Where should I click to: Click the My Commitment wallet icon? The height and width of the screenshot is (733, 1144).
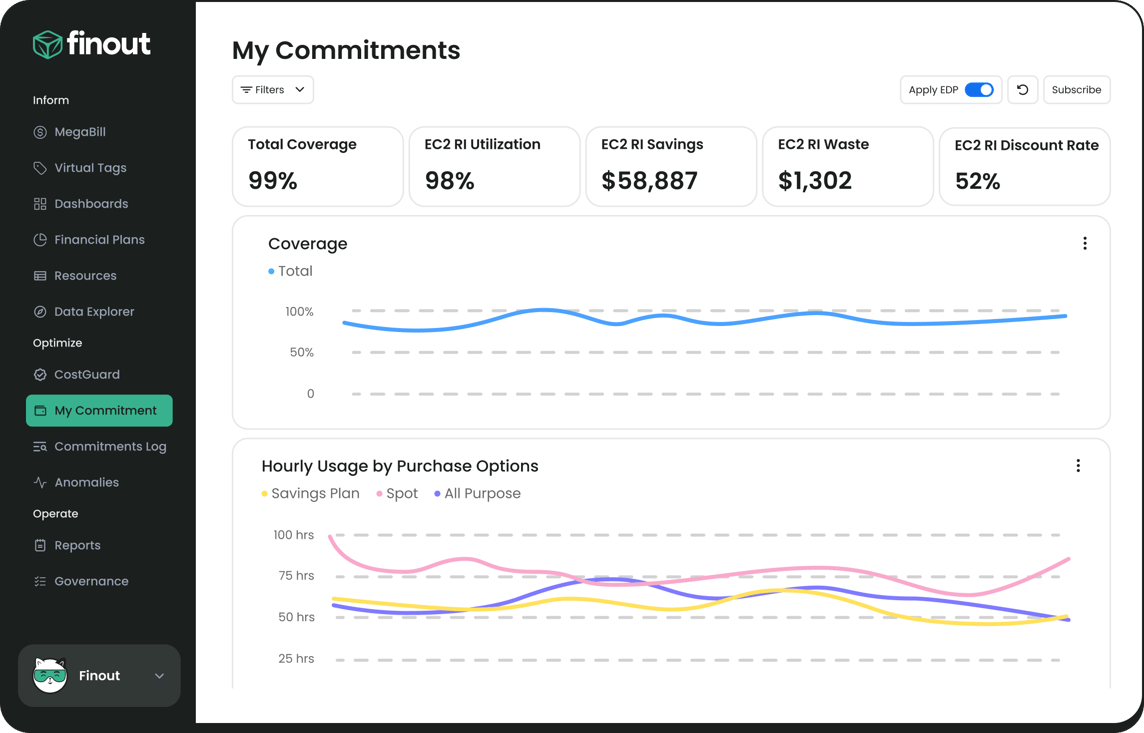pyautogui.click(x=40, y=411)
